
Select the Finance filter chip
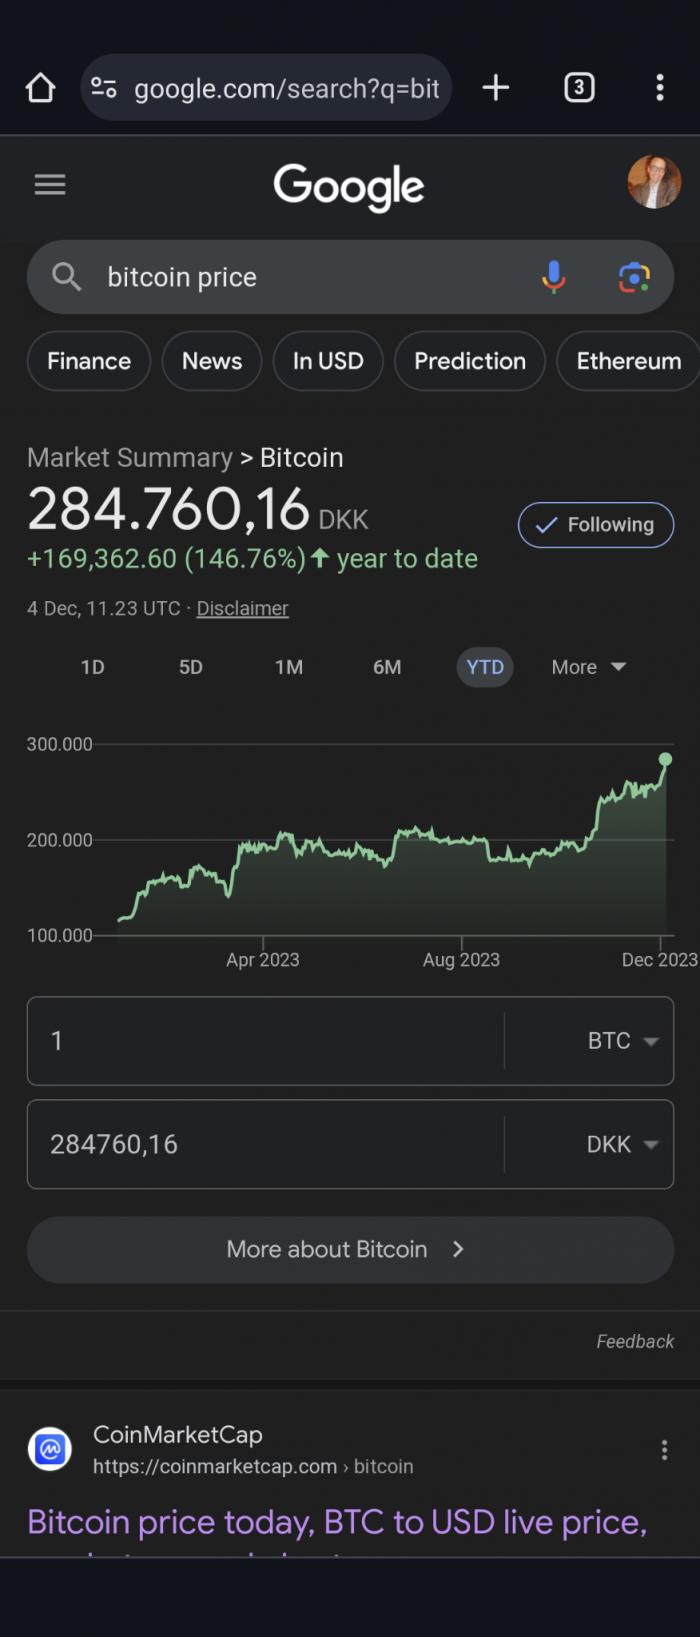point(89,361)
